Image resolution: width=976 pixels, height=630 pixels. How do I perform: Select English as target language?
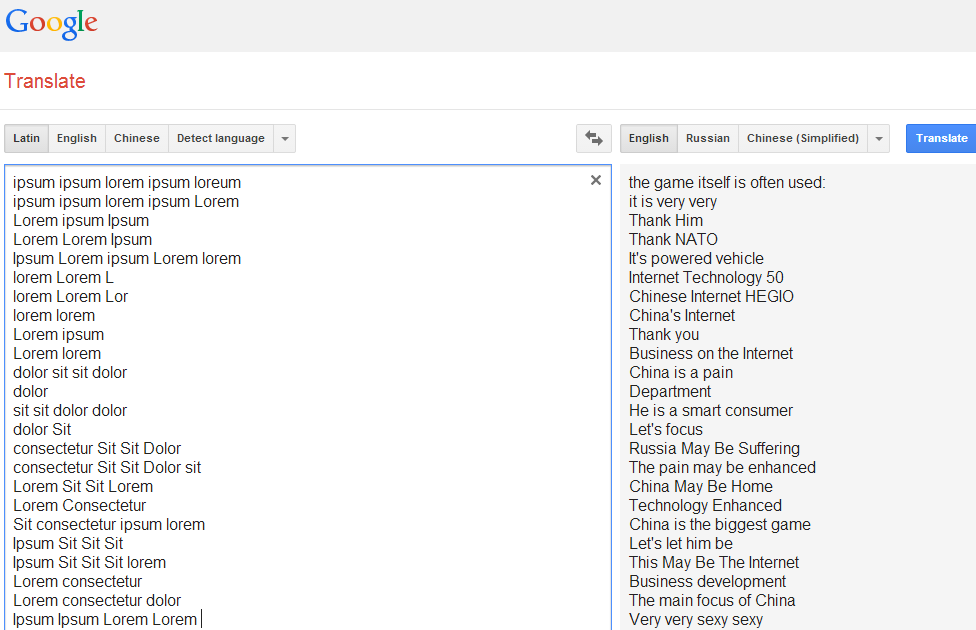coord(649,138)
